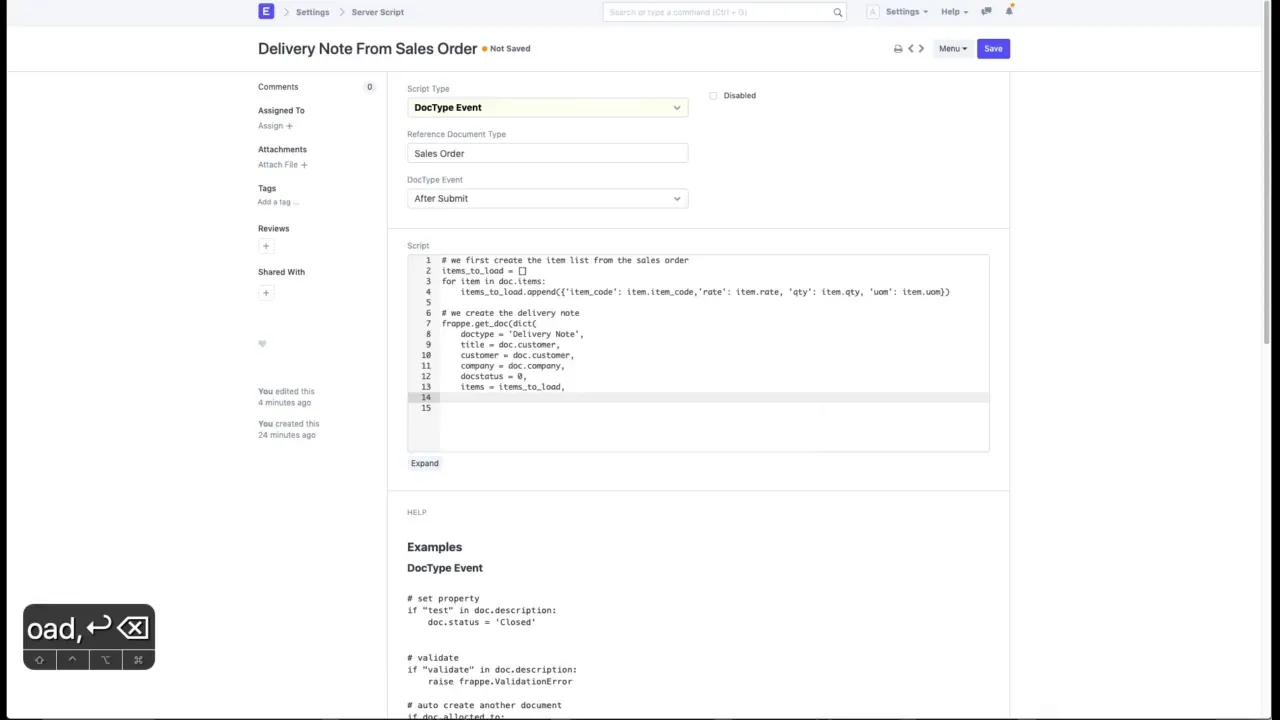
Task: Go to next document arrow
Action: coord(921,48)
